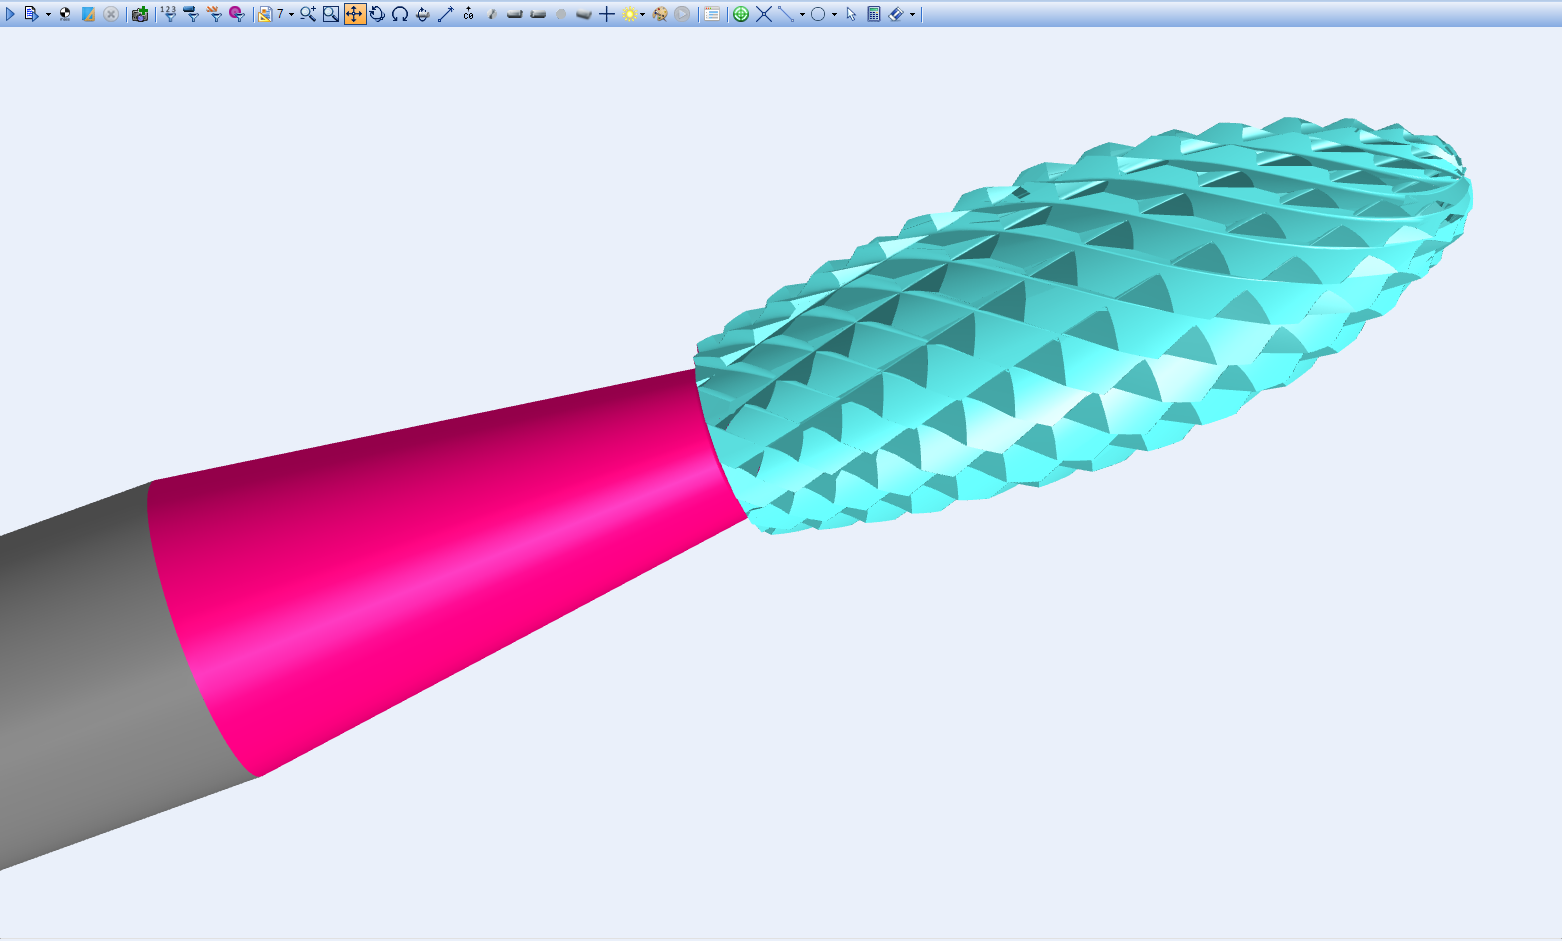Click the green target crosshair icon
The height and width of the screenshot is (941, 1562).
point(741,14)
